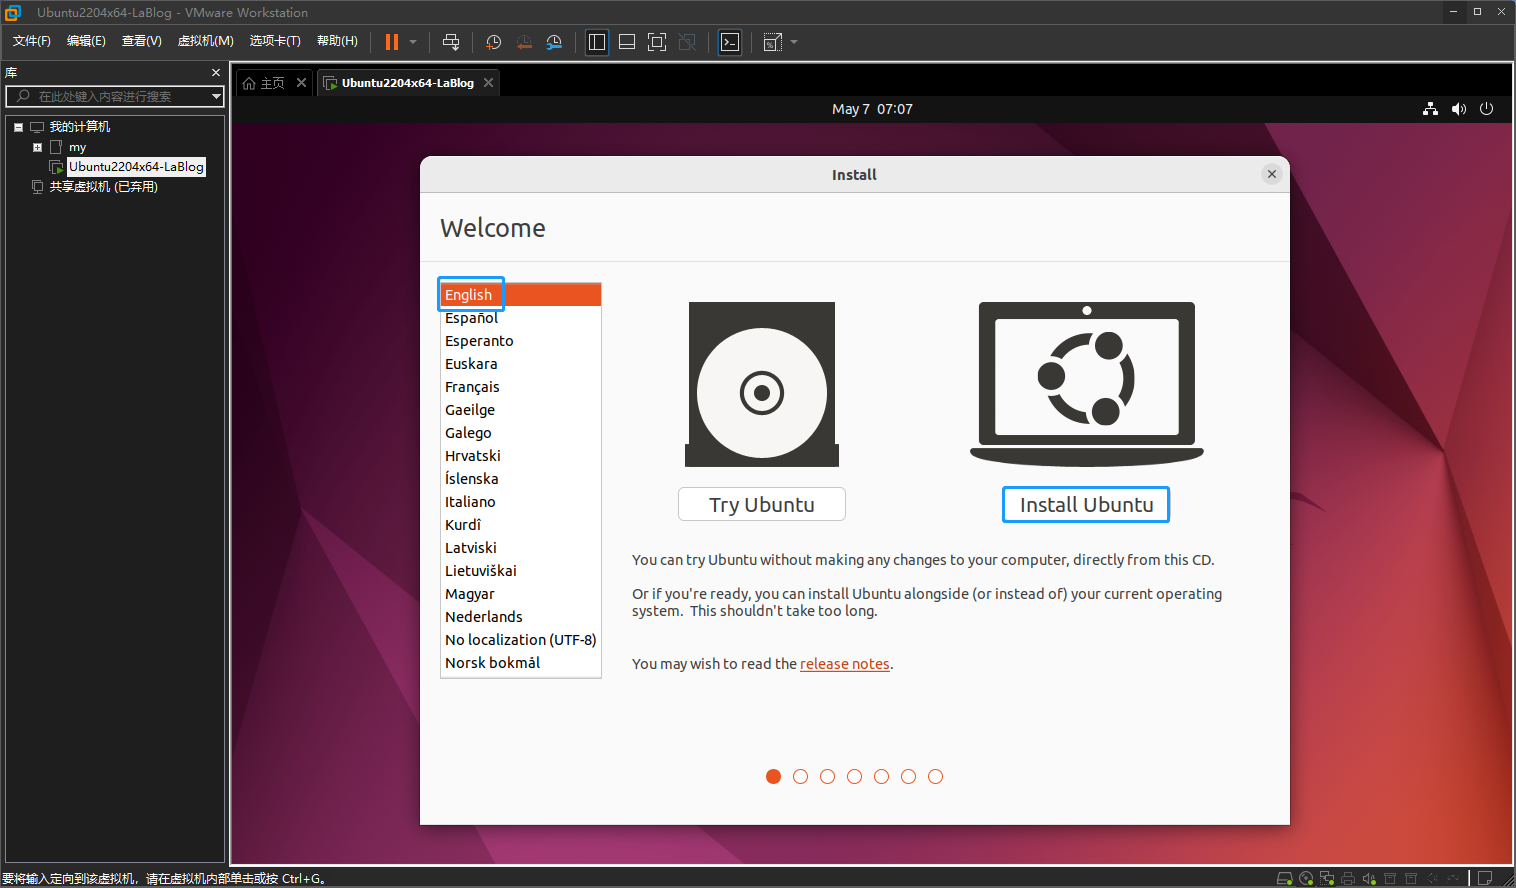Switch to Unity mode
Screen dimensions: 1516x888
click(687, 42)
